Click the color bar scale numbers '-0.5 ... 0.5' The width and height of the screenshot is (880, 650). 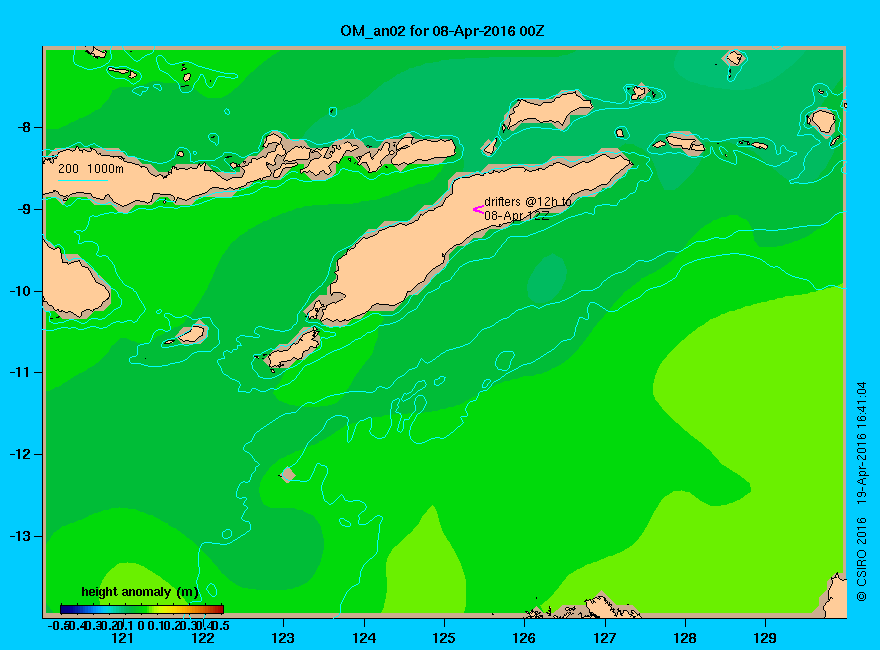(139, 625)
